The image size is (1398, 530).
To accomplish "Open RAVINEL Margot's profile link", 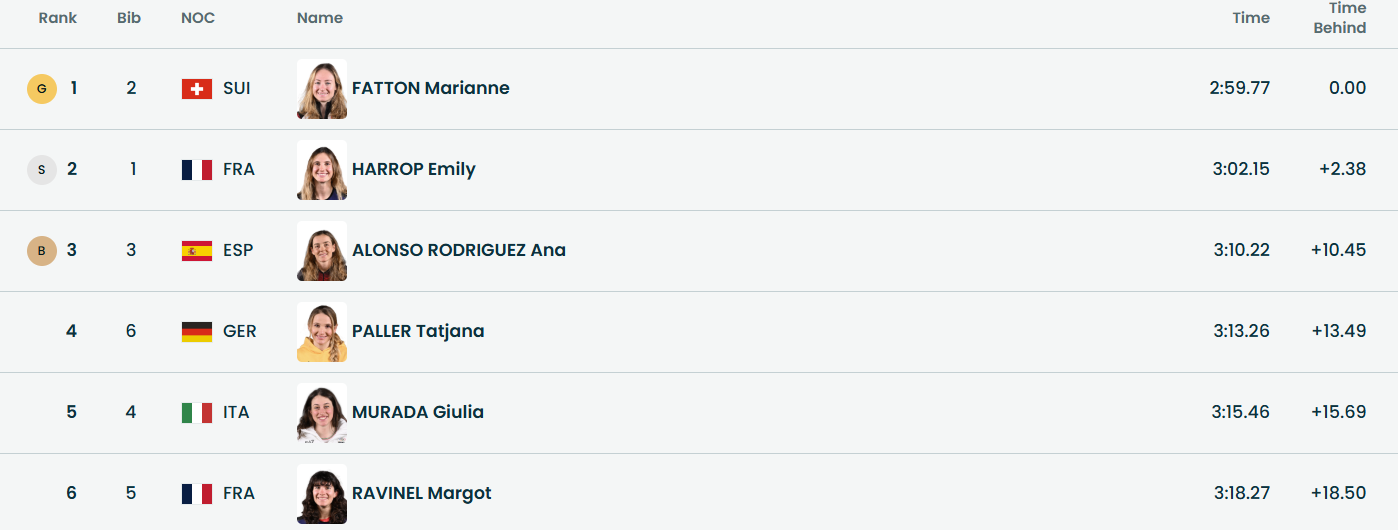I will 421,493.
